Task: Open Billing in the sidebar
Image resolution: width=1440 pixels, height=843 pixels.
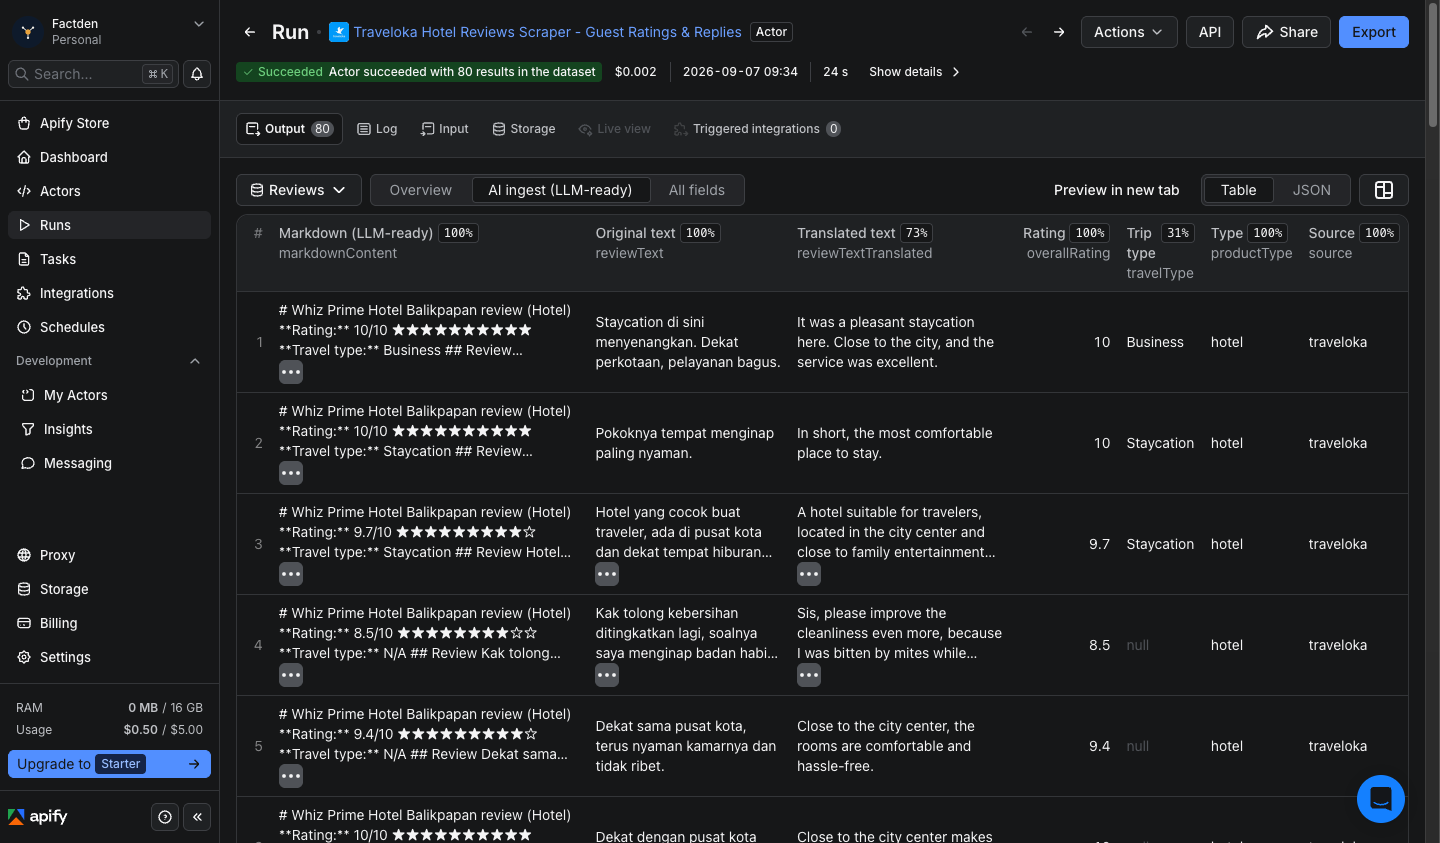Action: (x=109, y=623)
